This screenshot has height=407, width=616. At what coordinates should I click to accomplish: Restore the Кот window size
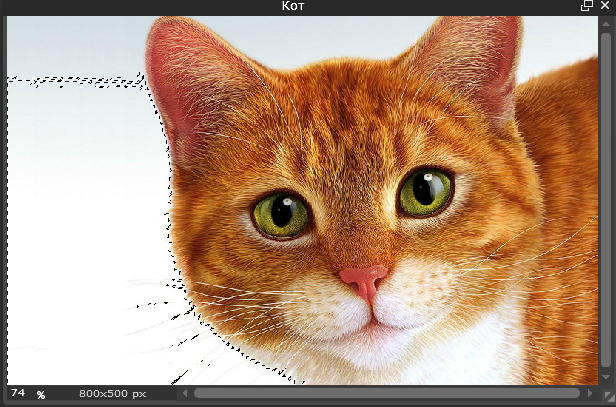pos(587,6)
